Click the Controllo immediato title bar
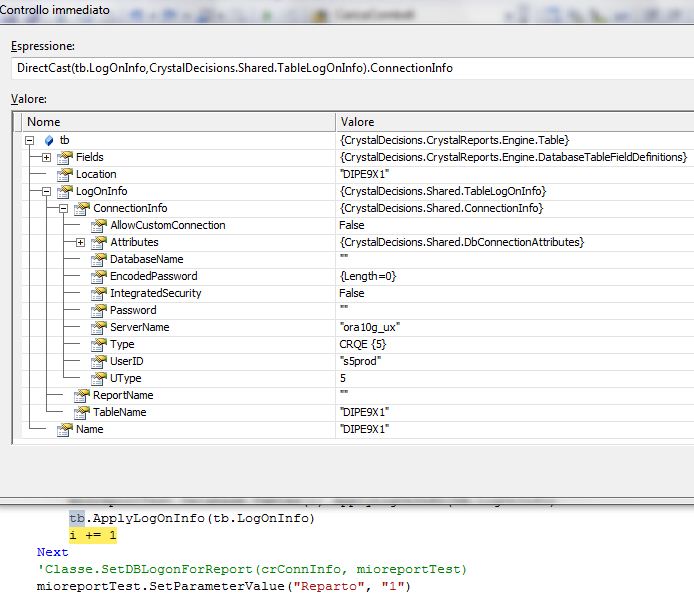The width and height of the screenshot is (694, 596). tap(347, 11)
